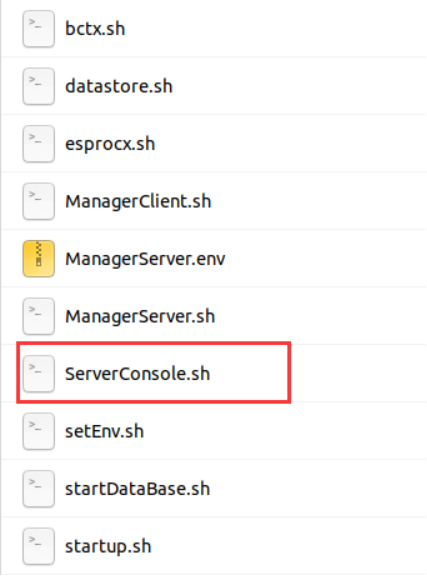The height and width of the screenshot is (576, 427).
Task: Click the setEnv.sh file name
Action: [x=104, y=432]
